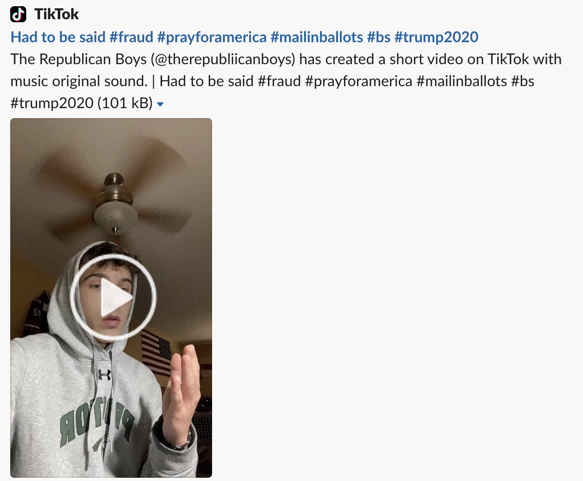Click the @therepubliicanboys handle in the description

click(223, 59)
